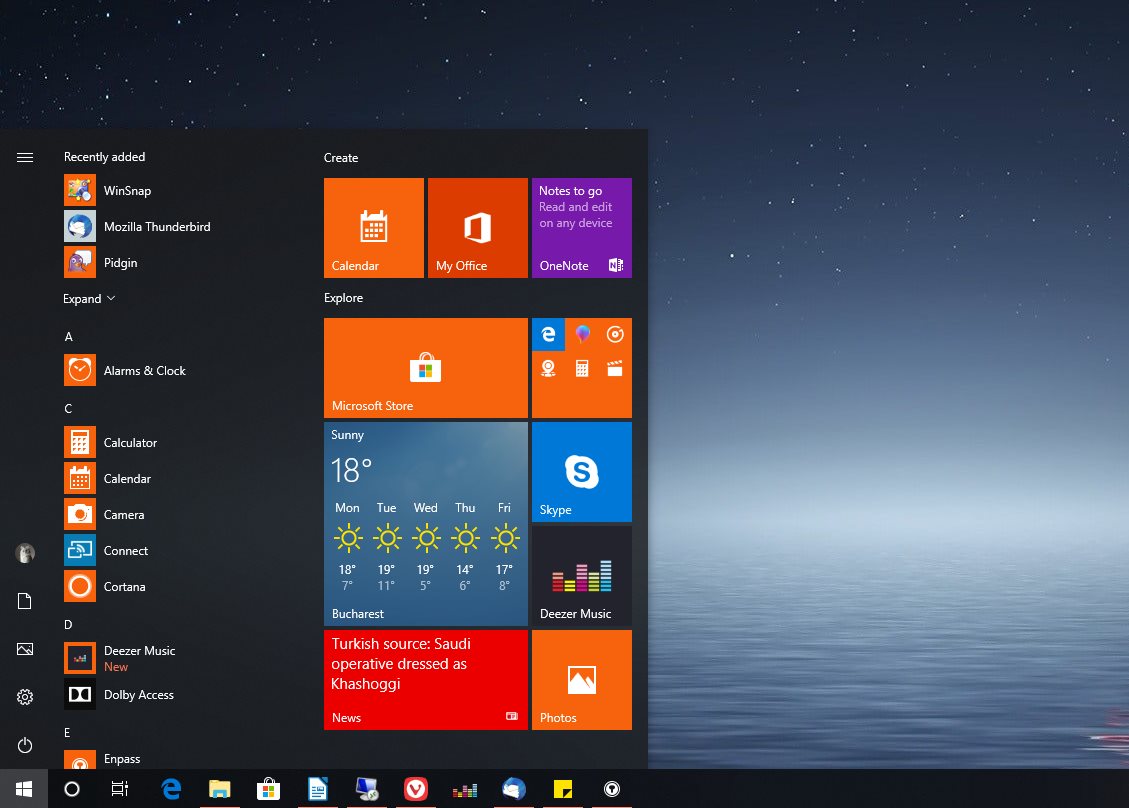Open Microsoft Store from the taskbar
Image resolution: width=1129 pixels, height=808 pixels.
[269, 789]
